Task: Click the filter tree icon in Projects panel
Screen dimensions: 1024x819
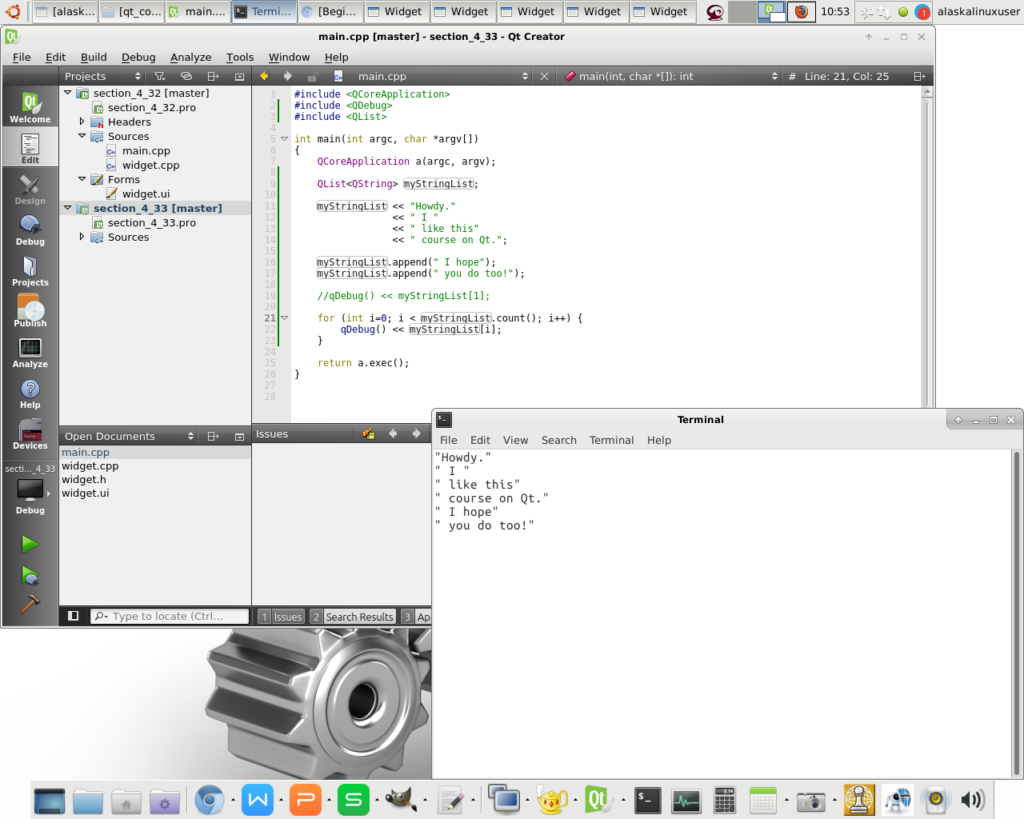Action: click(159, 76)
